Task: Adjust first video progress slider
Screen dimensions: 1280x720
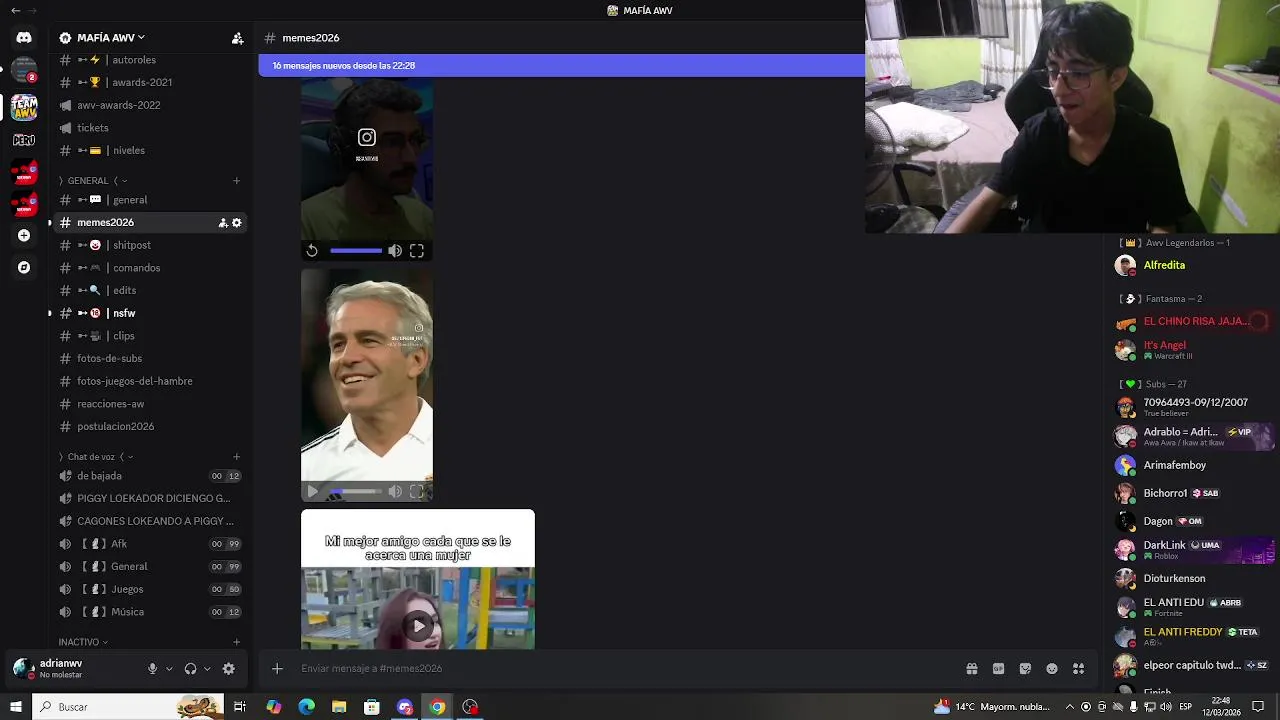Action: click(x=356, y=251)
